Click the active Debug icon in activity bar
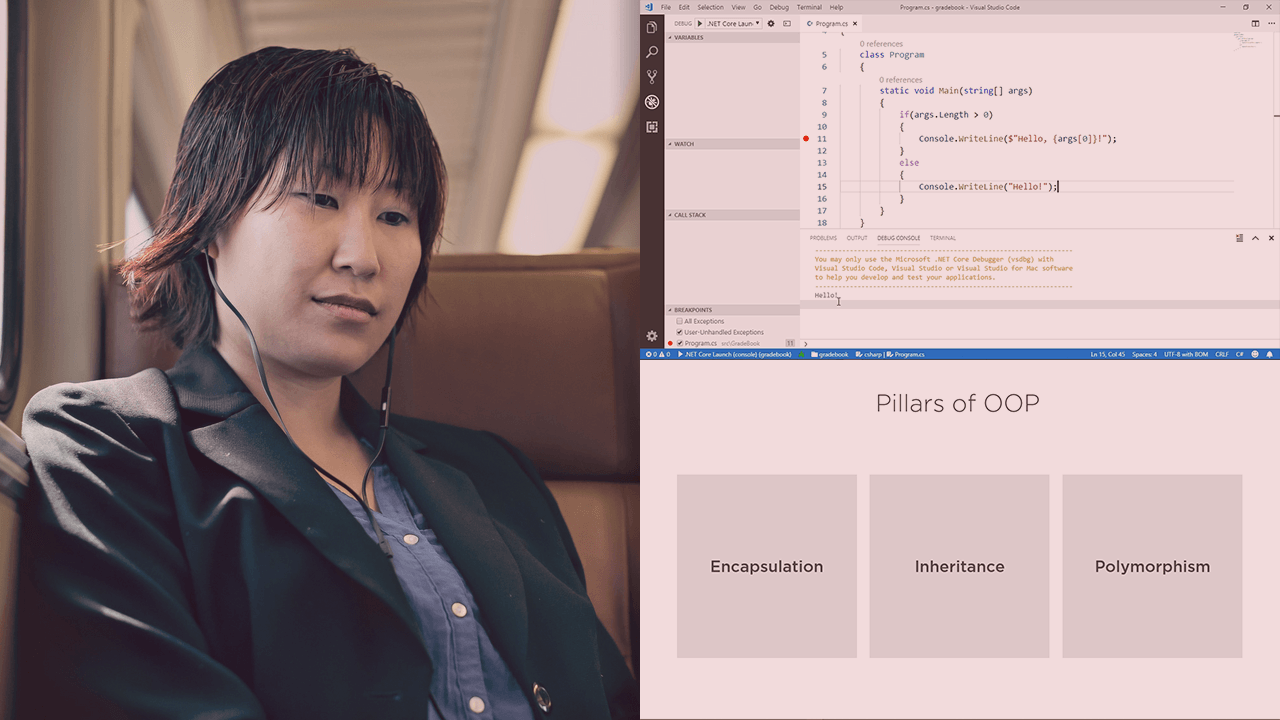 tap(651, 101)
